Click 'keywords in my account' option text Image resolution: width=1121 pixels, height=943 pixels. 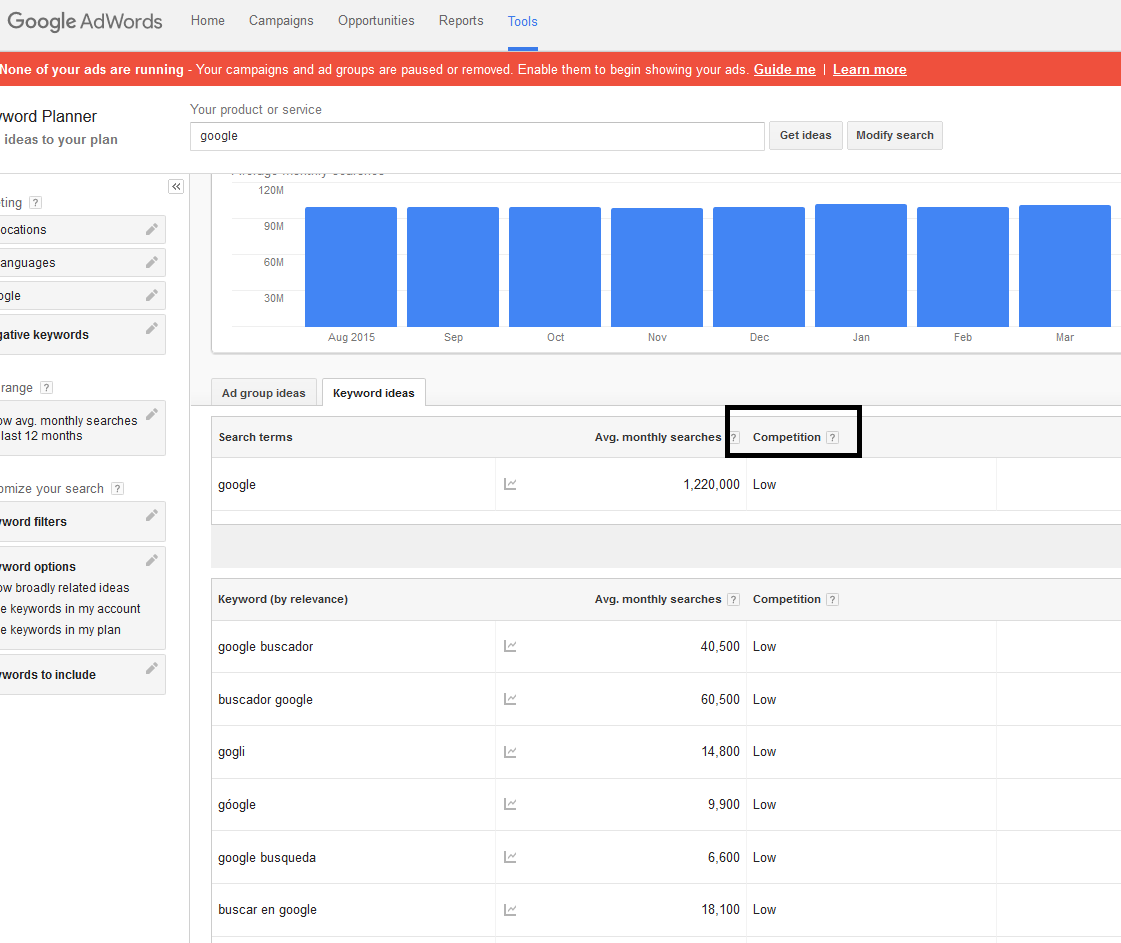[x=75, y=608]
